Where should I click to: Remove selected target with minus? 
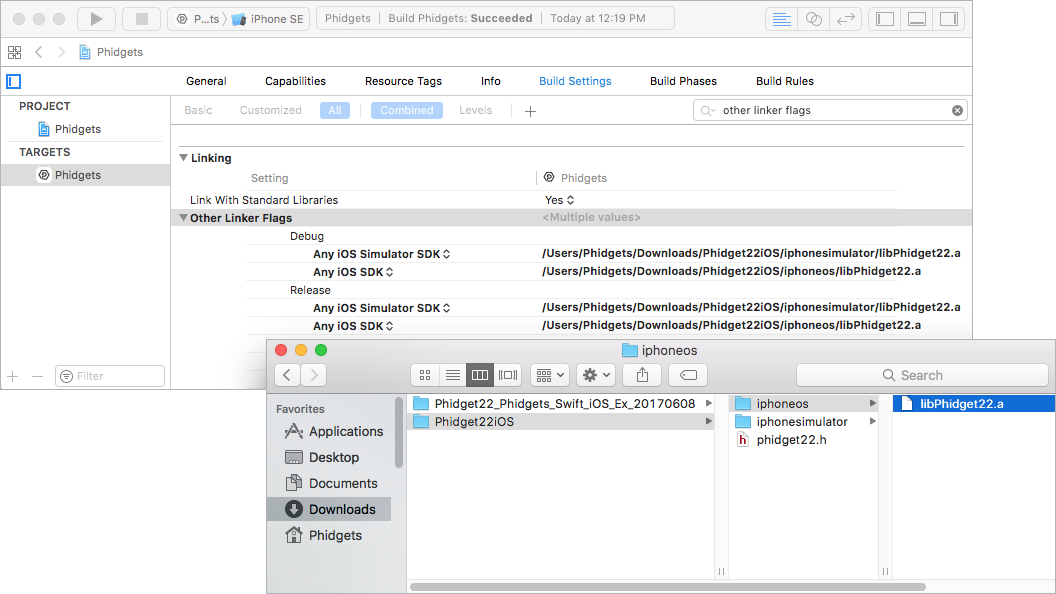pos(38,376)
